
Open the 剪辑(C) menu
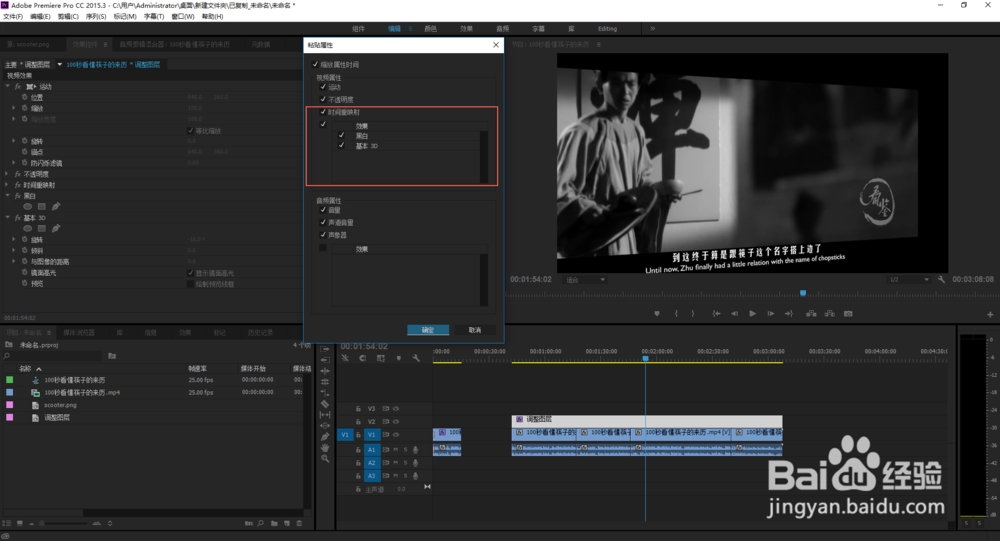pyautogui.click(x=68, y=17)
